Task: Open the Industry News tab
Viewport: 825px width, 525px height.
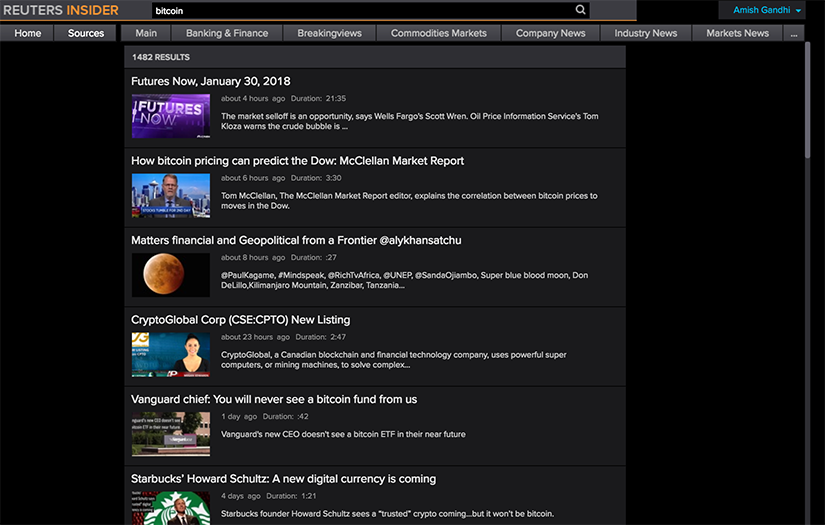Action: click(646, 33)
